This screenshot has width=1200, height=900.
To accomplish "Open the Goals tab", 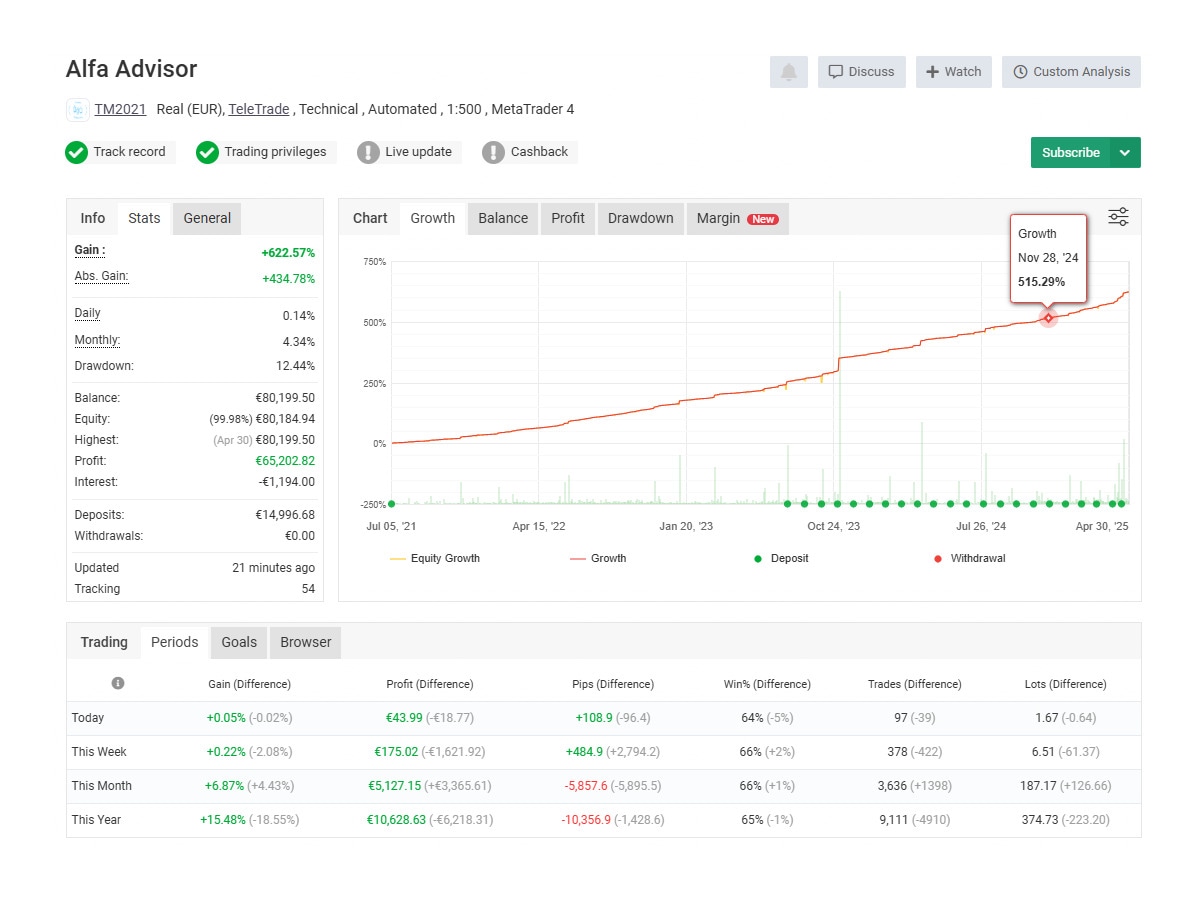I will (239, 642).
